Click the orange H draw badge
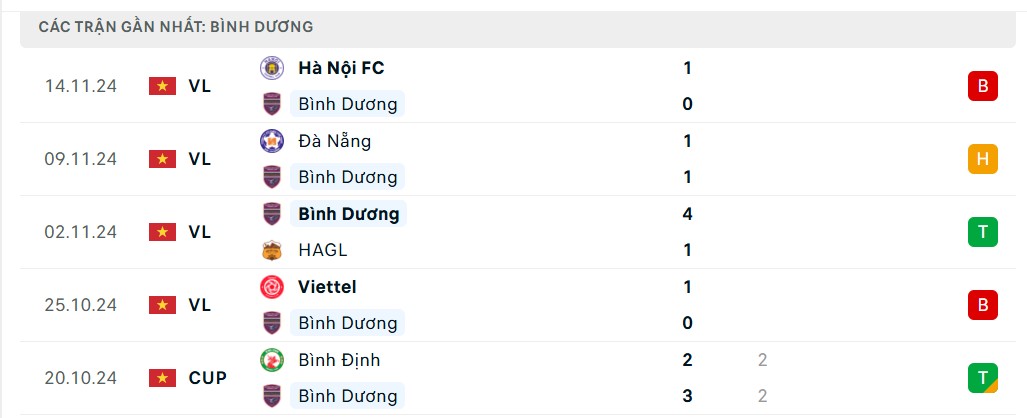 [982, 159]
